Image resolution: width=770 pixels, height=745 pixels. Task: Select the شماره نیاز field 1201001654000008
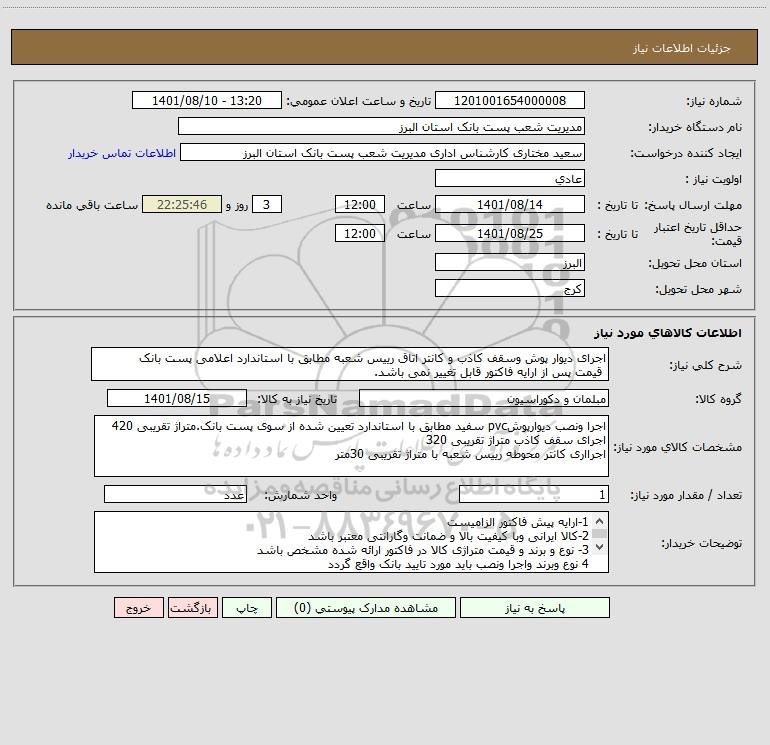510,100
